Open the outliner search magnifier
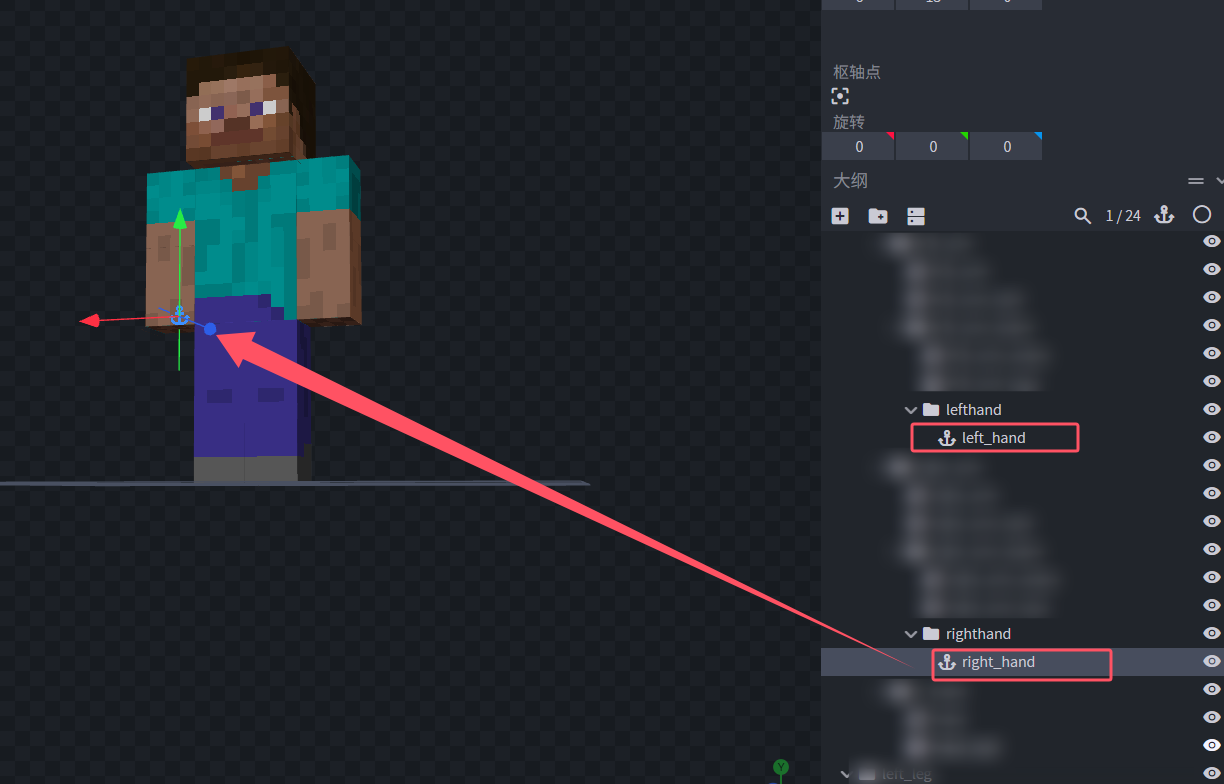 (x=1082, y=216)
